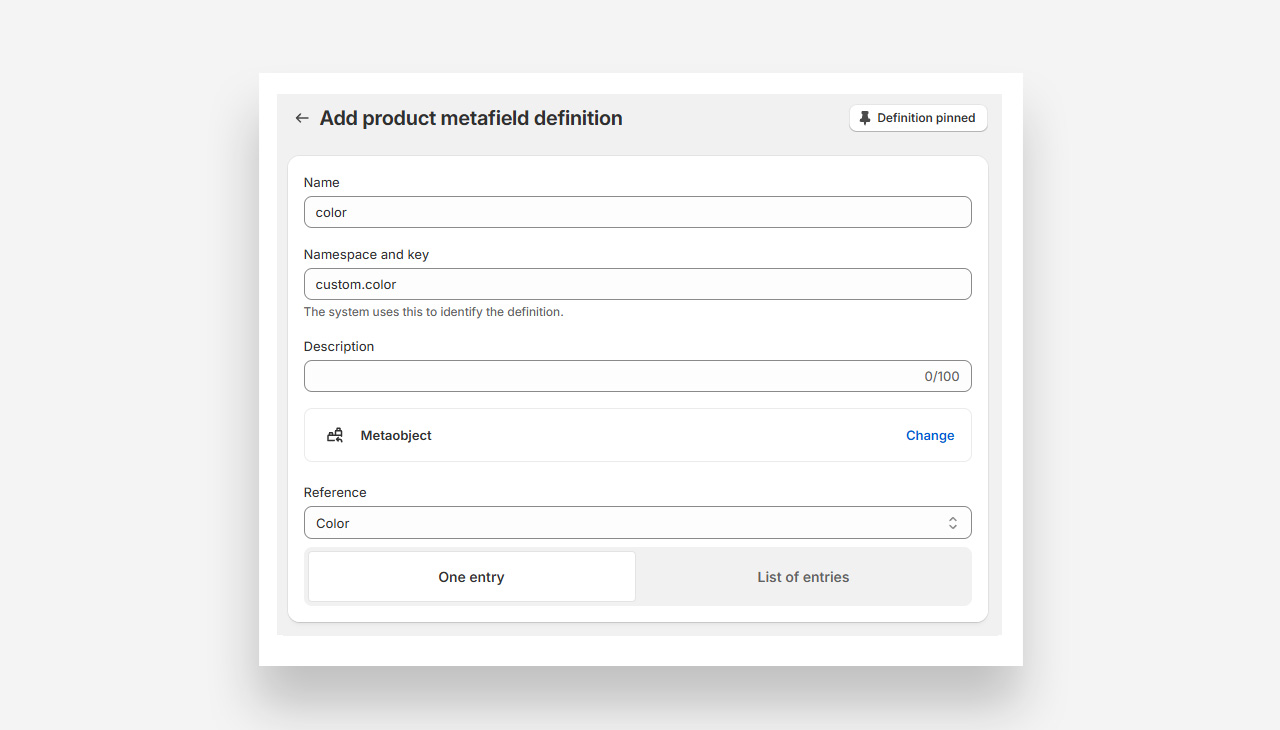Click into the Description text field

[x=610, y=376]
